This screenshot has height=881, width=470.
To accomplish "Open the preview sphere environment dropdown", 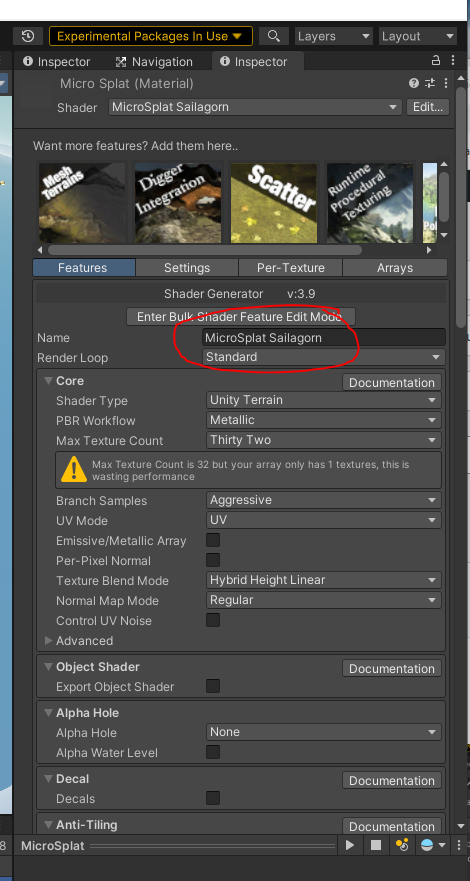I will tap(432, 845).
